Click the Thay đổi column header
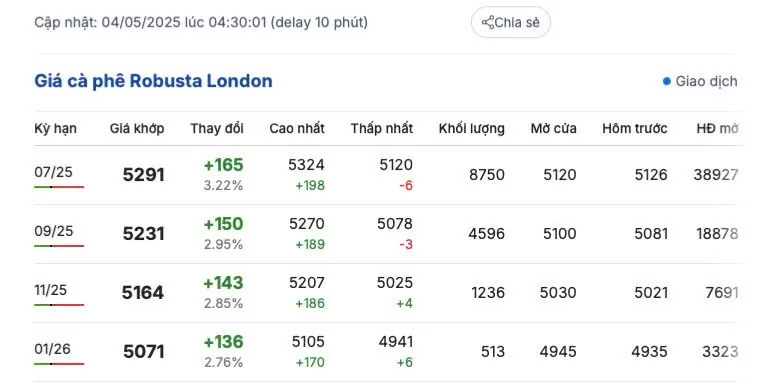This screenshot has width=773, height=386. 217,129
